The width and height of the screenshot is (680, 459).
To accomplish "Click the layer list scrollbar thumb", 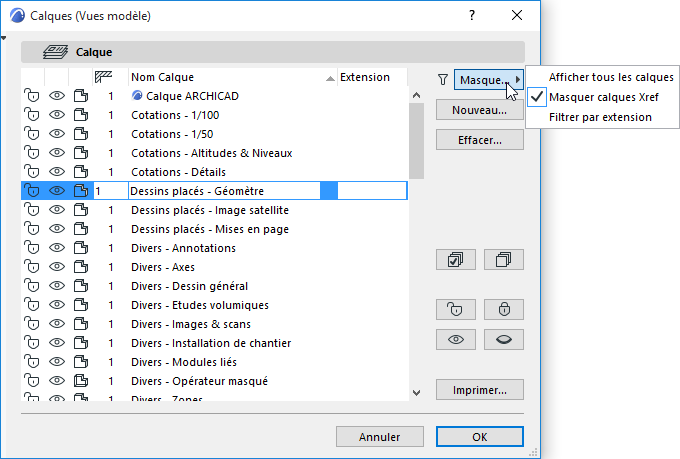I will click(x=417, y=141).
